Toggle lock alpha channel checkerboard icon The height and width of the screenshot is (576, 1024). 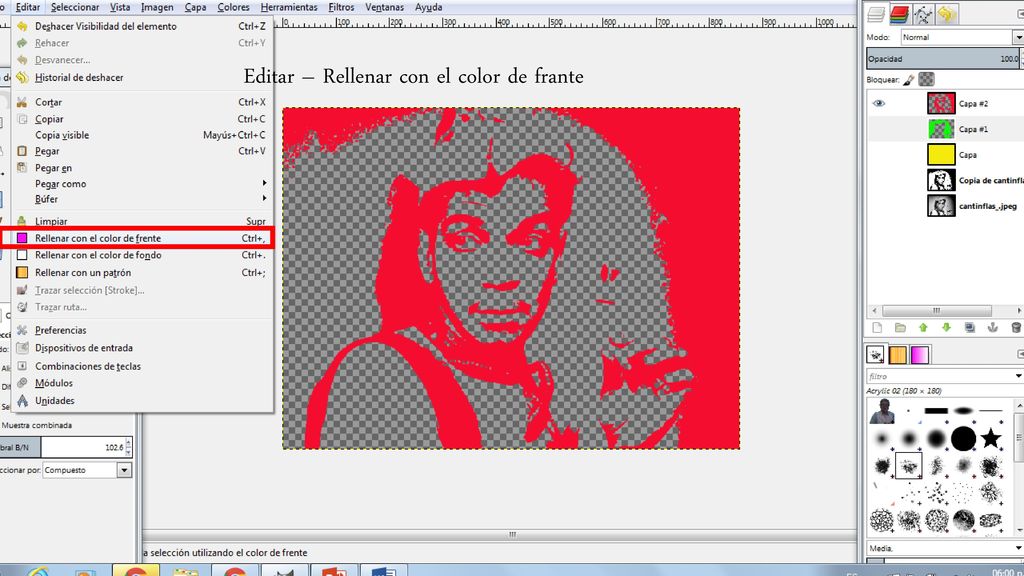pos(926,80)
